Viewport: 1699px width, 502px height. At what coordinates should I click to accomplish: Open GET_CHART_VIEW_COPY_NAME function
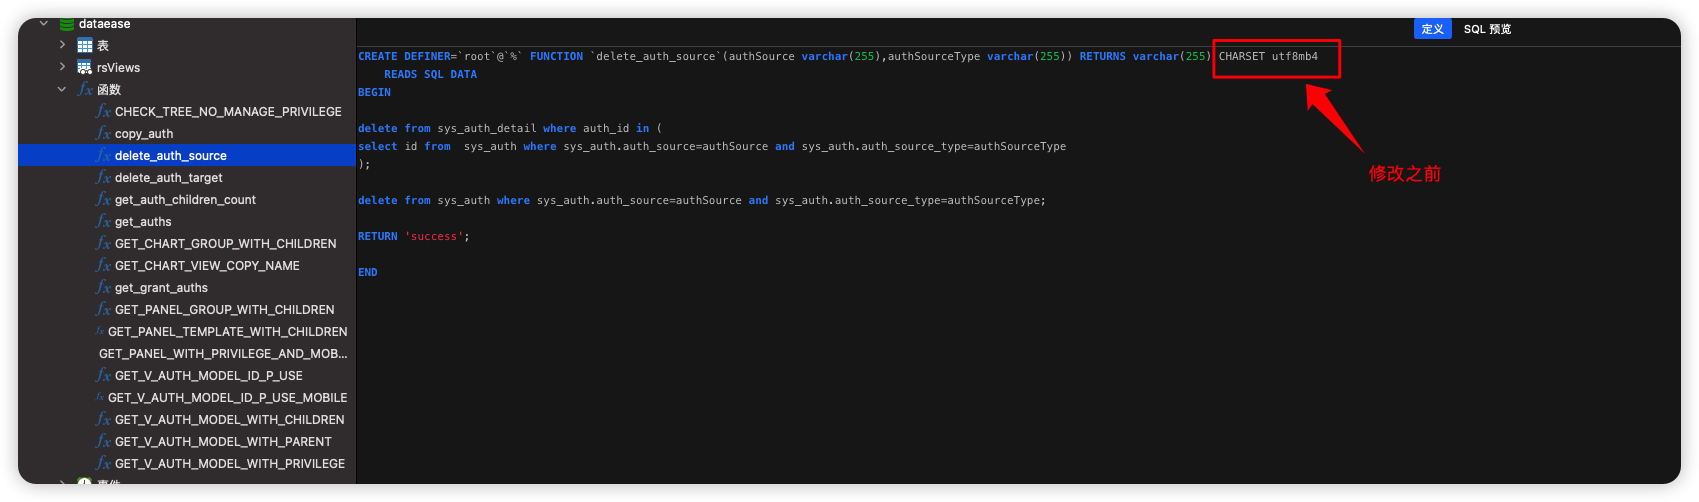click(x=207, y=266)
